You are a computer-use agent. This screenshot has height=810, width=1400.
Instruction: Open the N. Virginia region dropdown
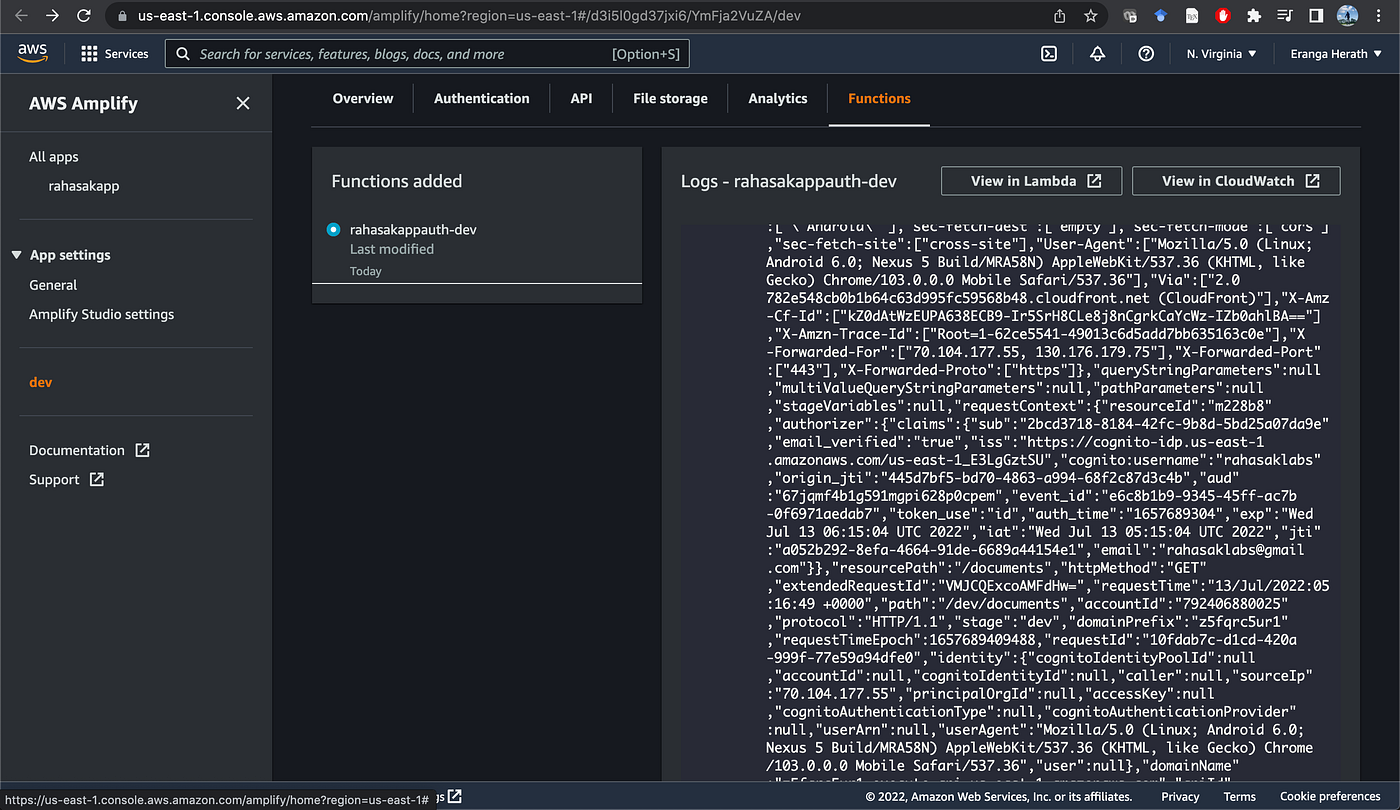(x=1221, y=54)
